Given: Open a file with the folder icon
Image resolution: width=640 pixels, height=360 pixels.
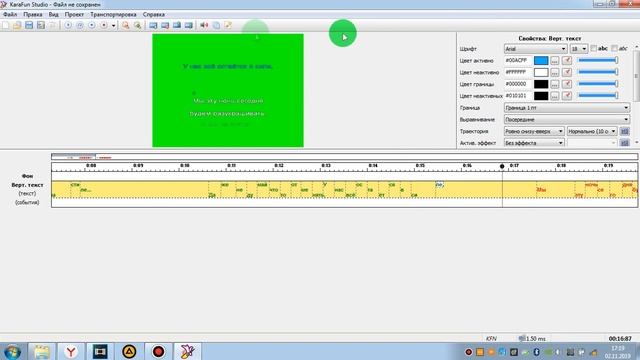Looking at the screenshot, I should click(x=17, y=25).
